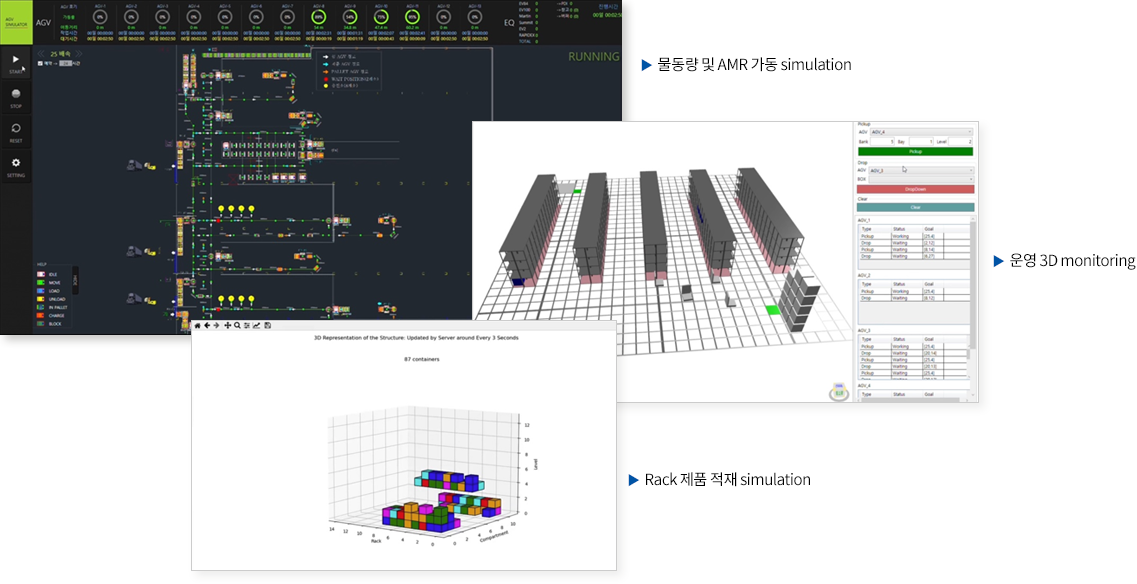Start the AGV simulation with START

point(16,63)
